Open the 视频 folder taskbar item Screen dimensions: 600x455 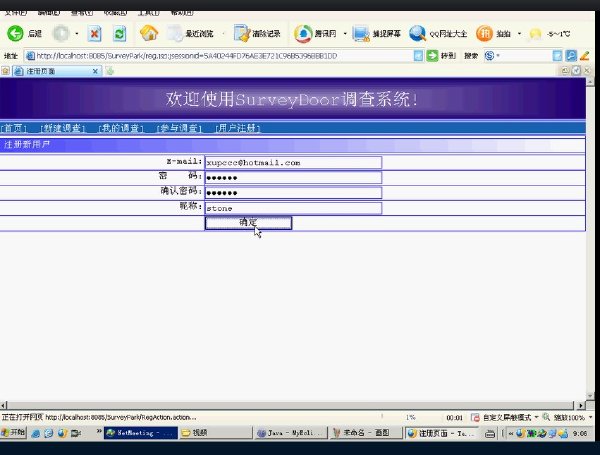click(x=215, y=433)
